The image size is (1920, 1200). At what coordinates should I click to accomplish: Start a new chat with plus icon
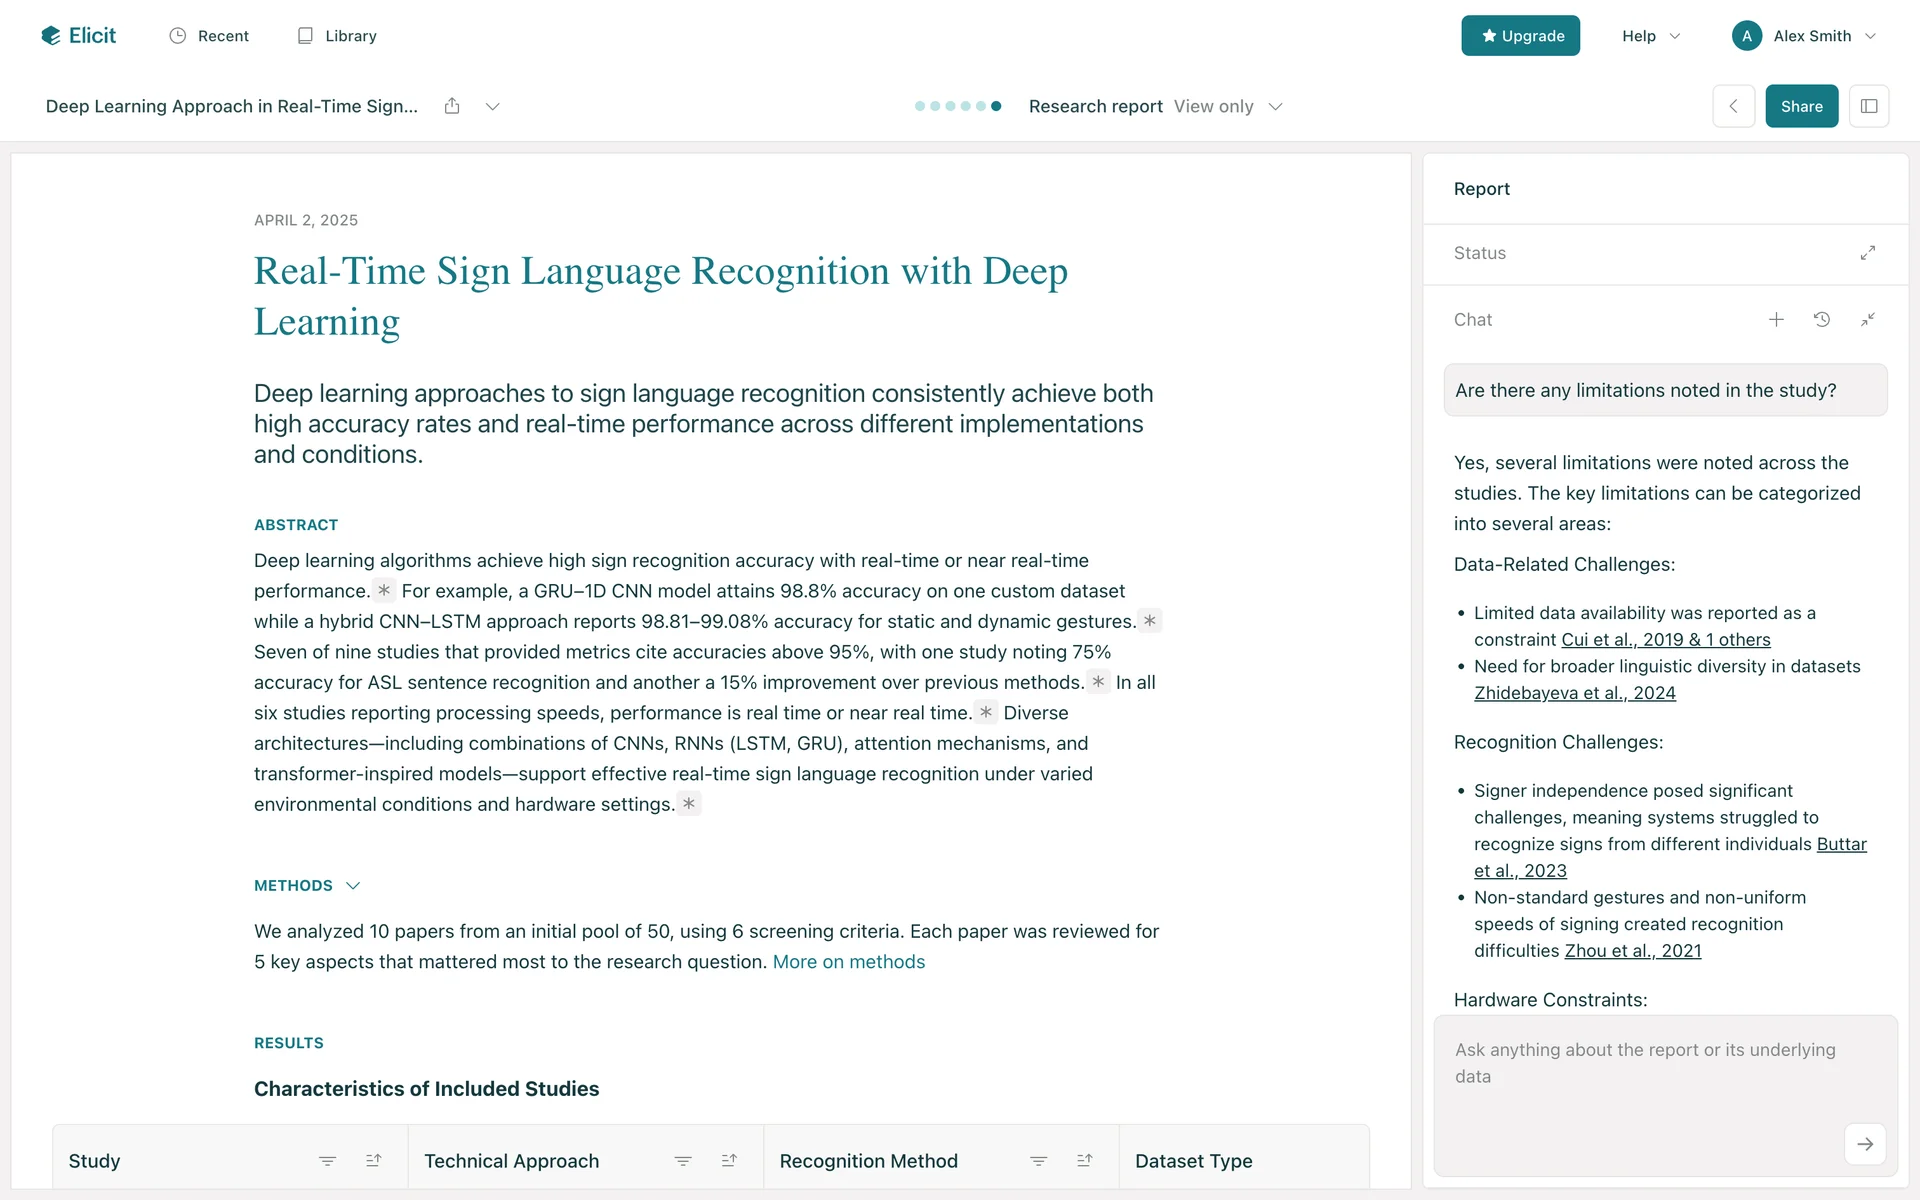[x=1776, y=320]
